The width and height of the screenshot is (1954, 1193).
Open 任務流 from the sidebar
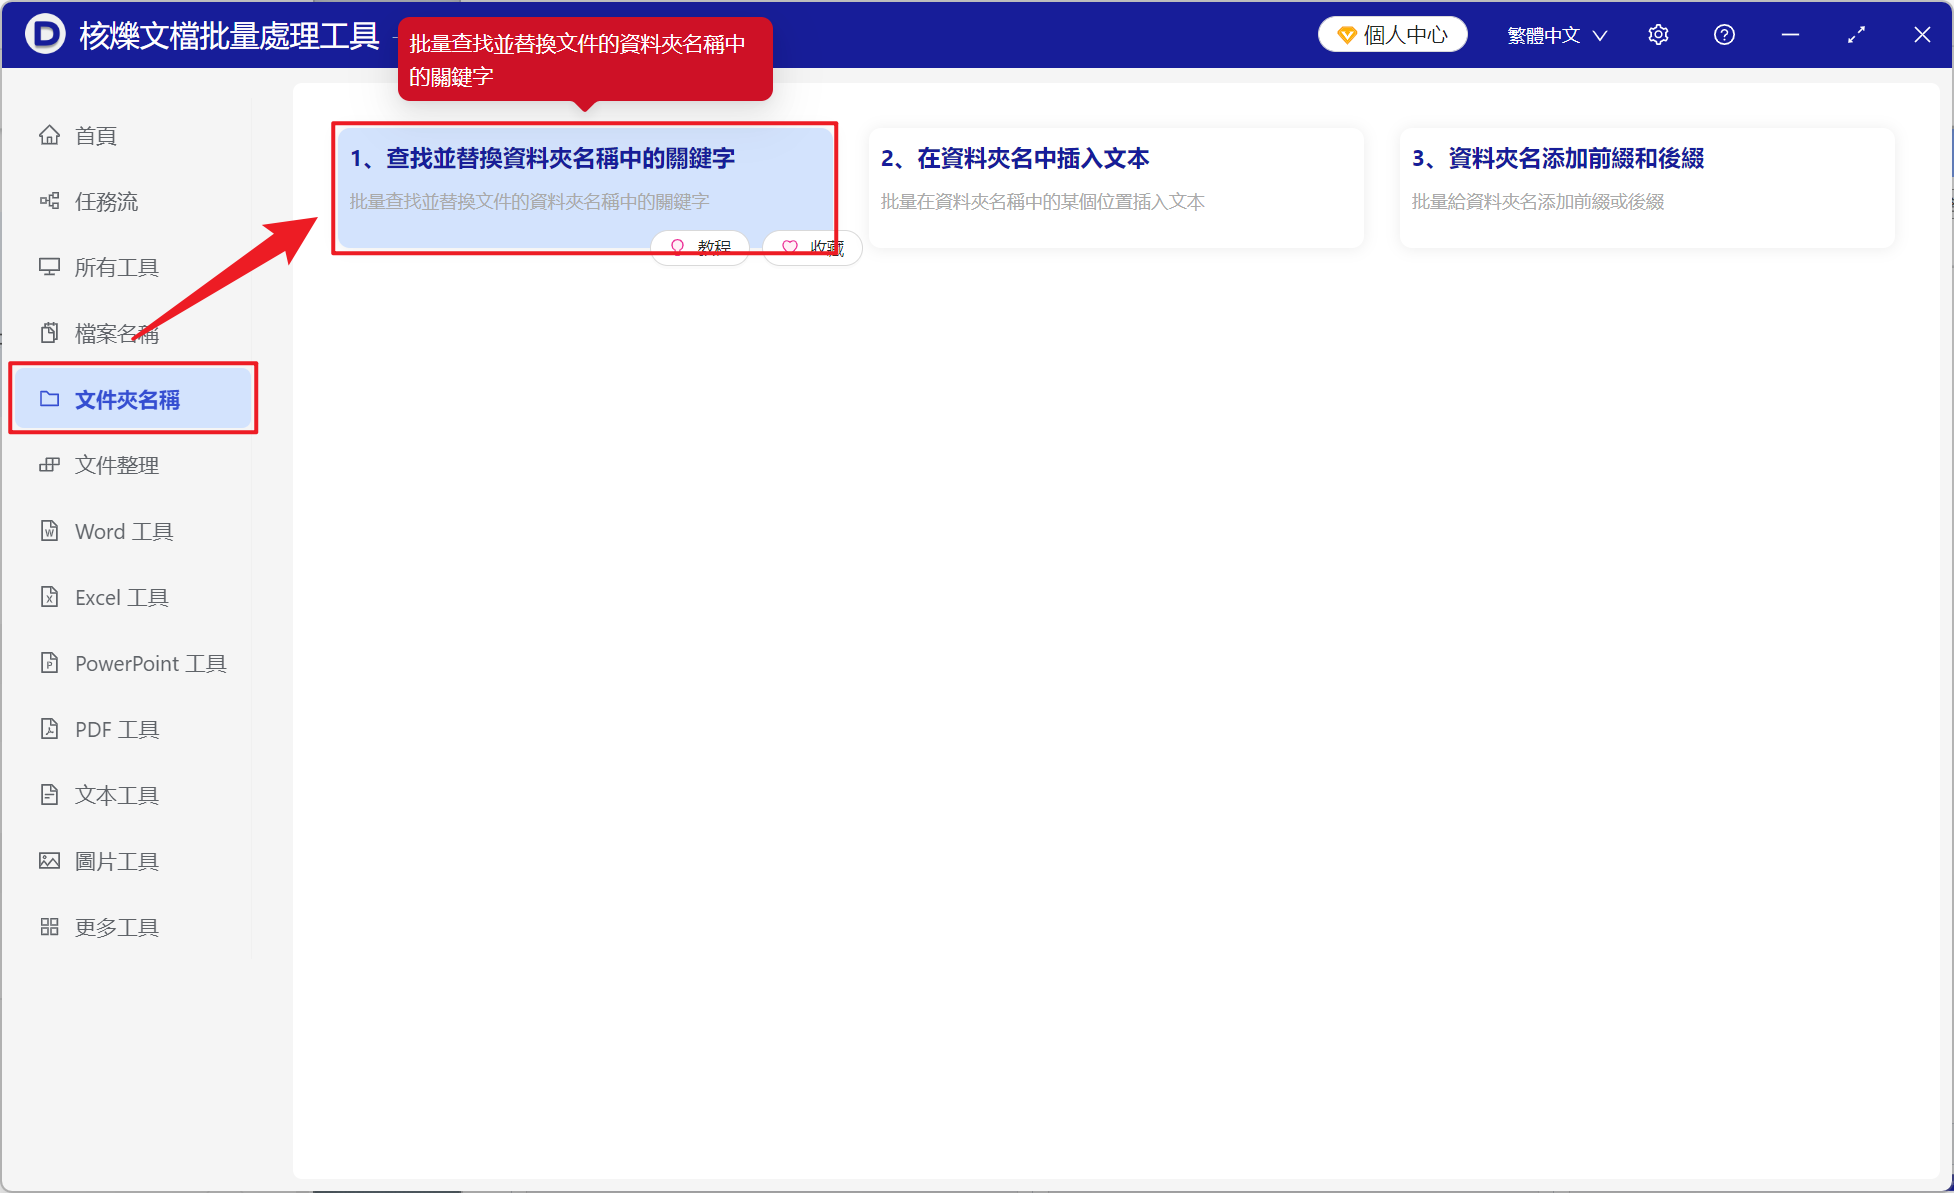click(106, 201)
